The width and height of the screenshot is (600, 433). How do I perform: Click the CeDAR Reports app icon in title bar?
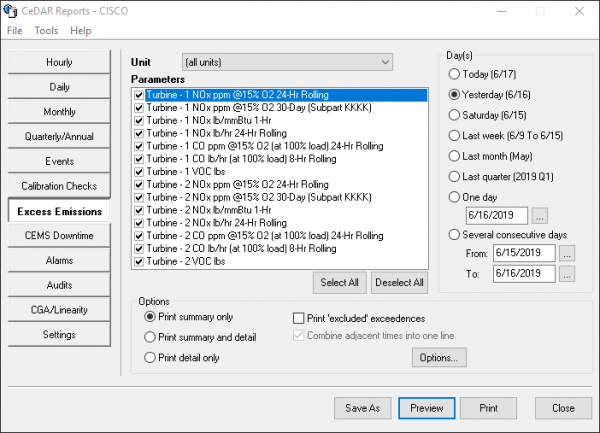click(11, 11)
